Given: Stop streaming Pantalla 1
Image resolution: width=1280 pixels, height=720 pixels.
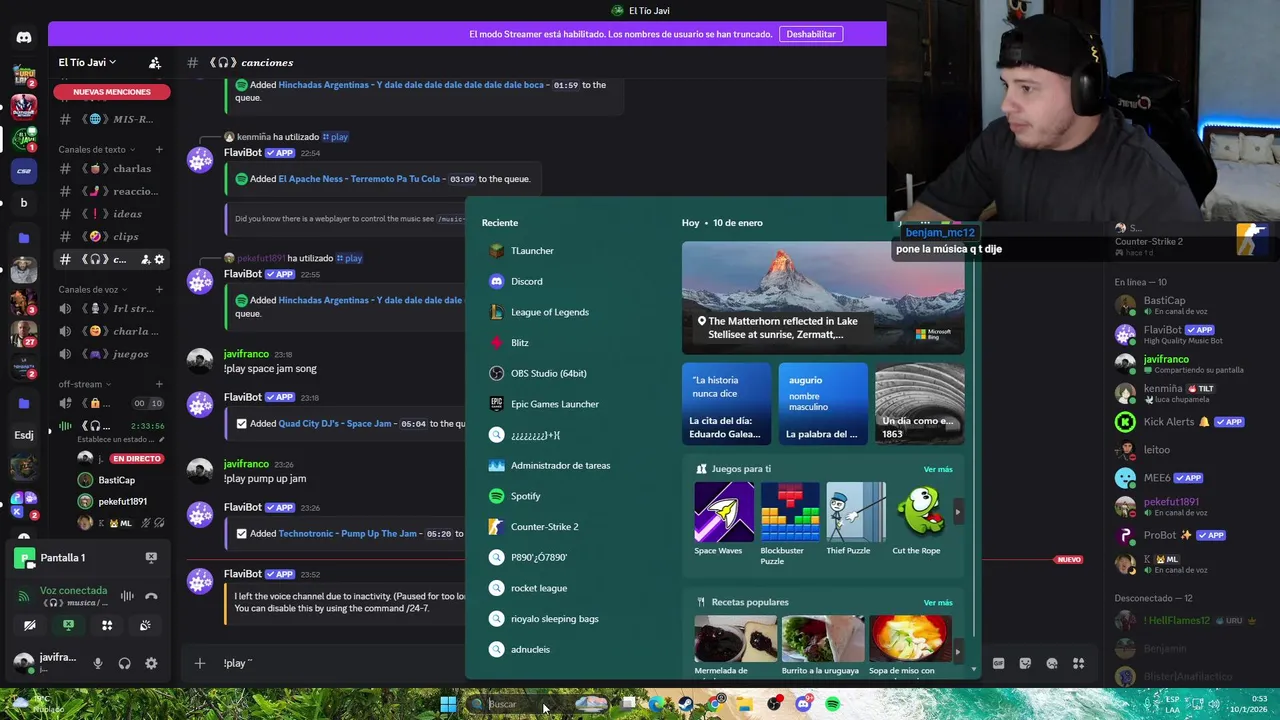Looking at the screenshot, I should (x=151, y=557).
